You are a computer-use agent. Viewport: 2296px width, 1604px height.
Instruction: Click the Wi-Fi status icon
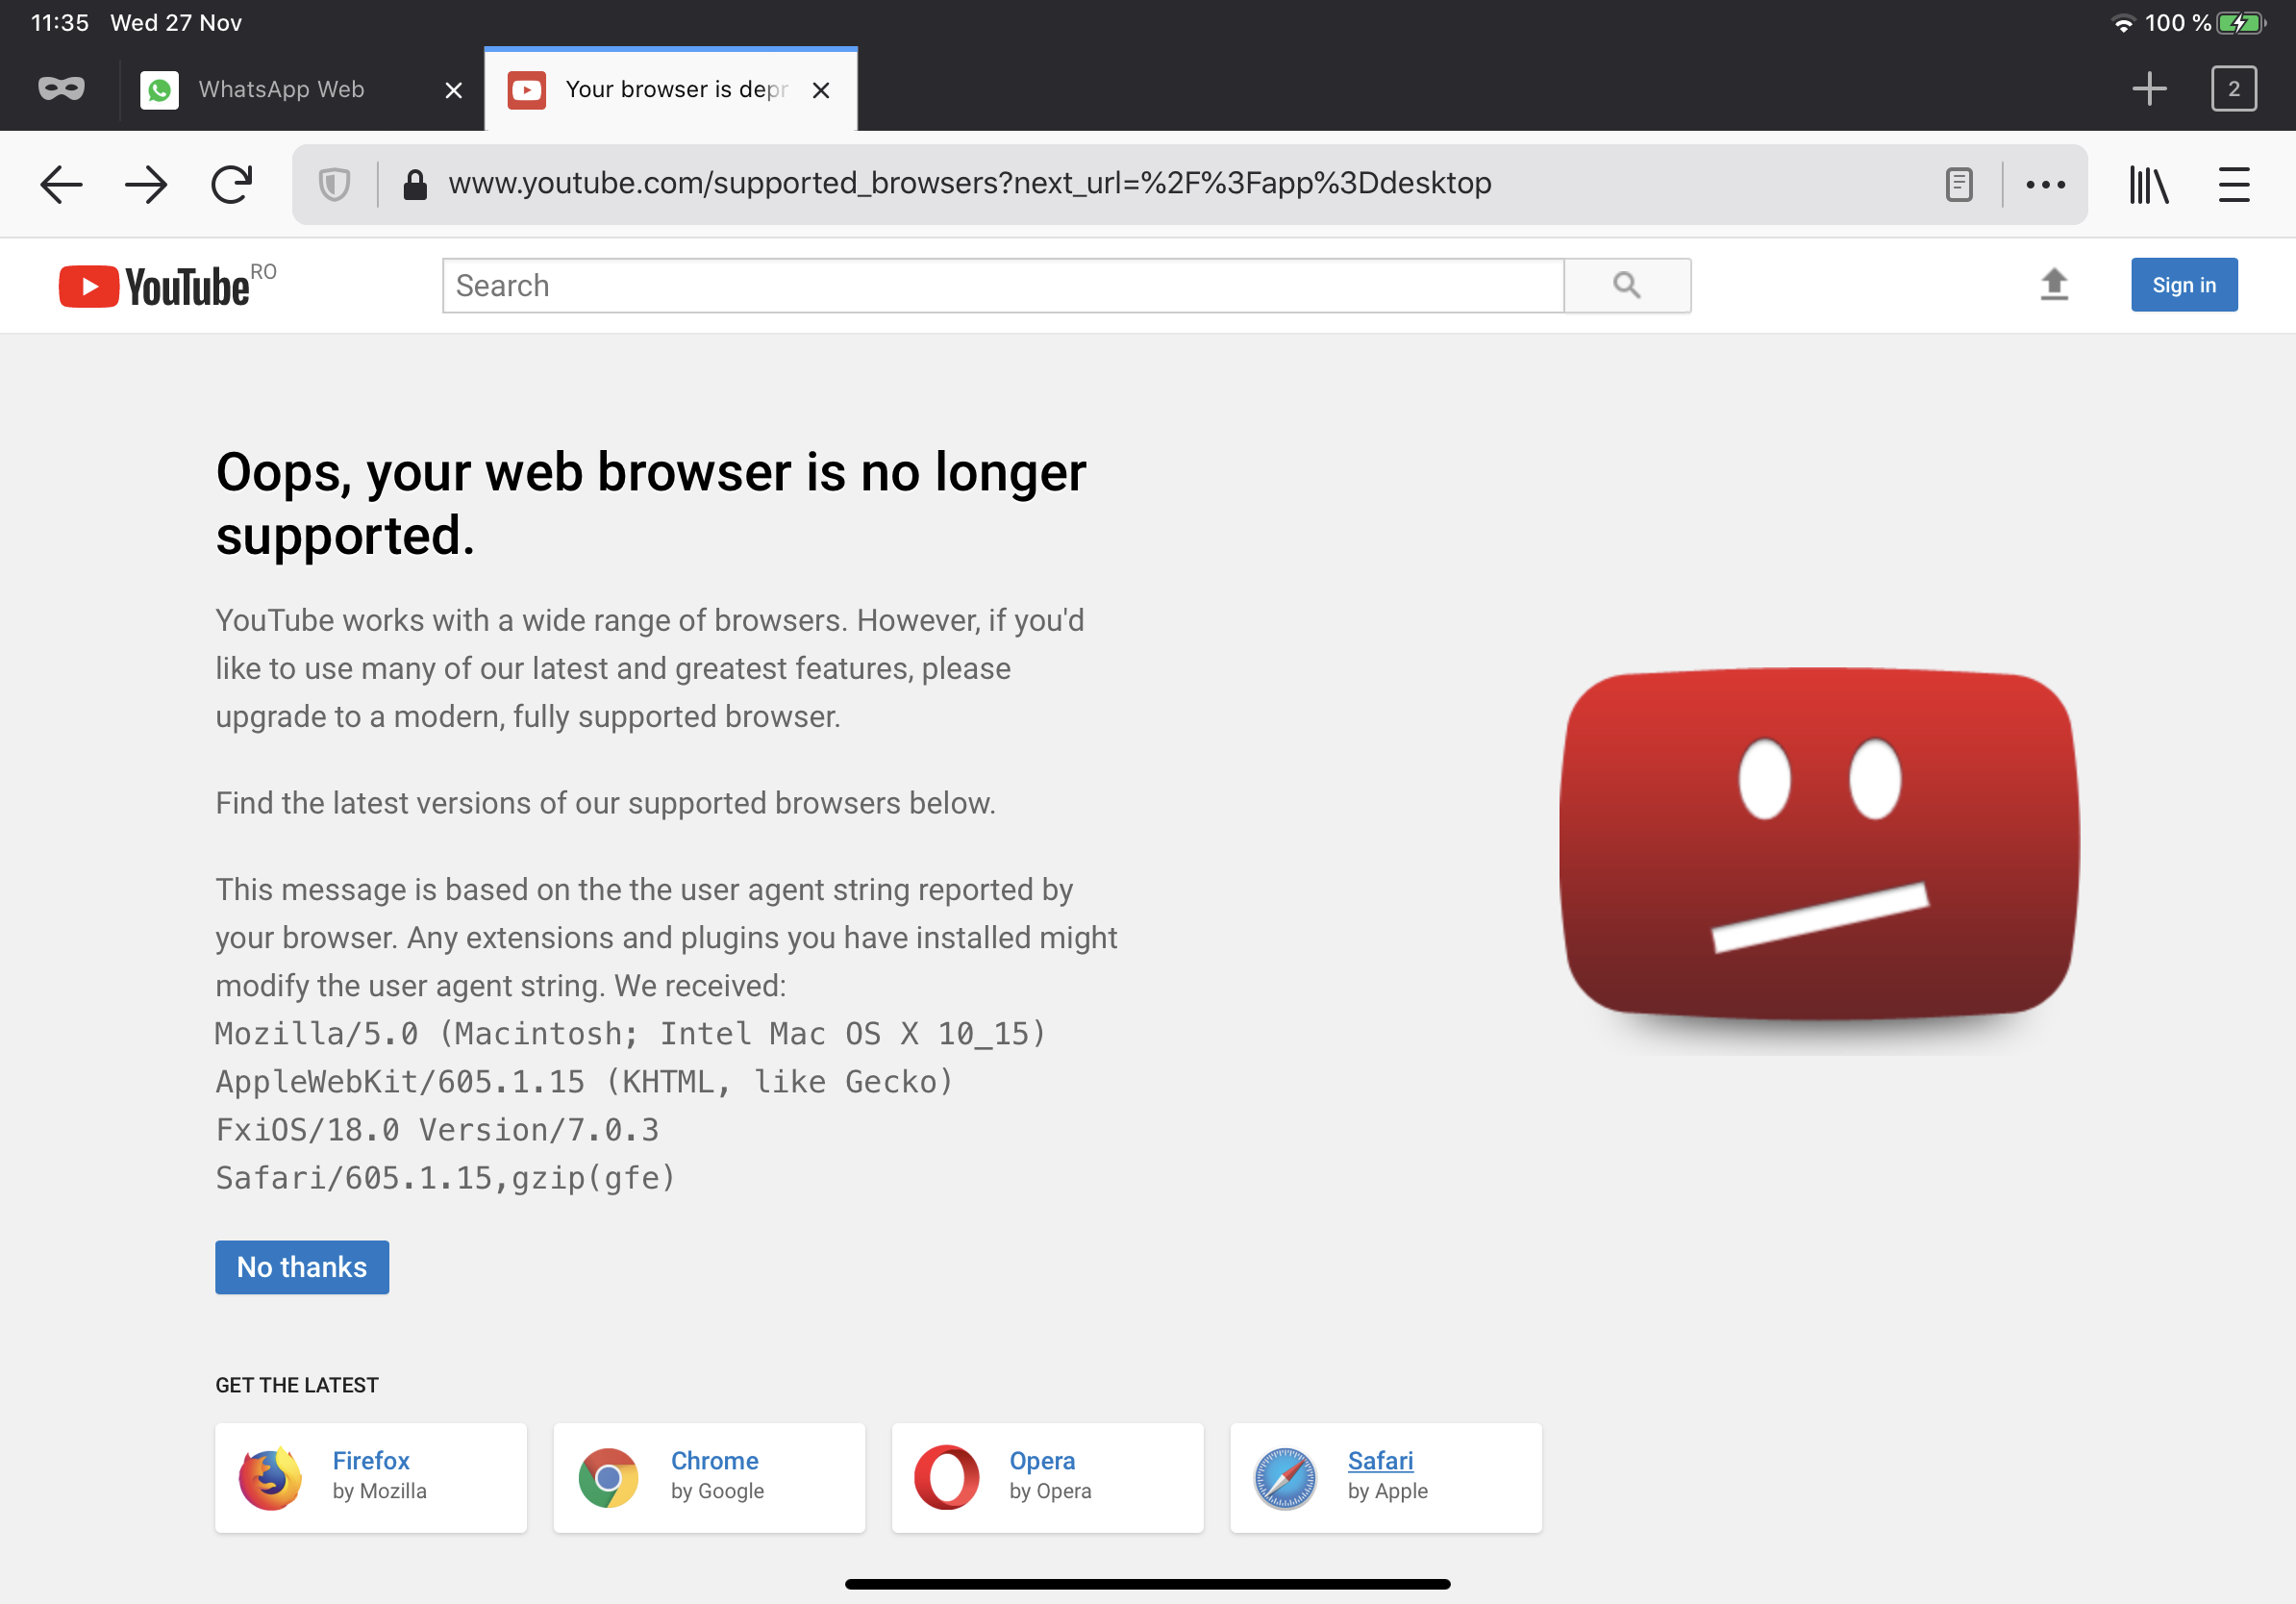pyautogui.click(x=2122, y=23)
